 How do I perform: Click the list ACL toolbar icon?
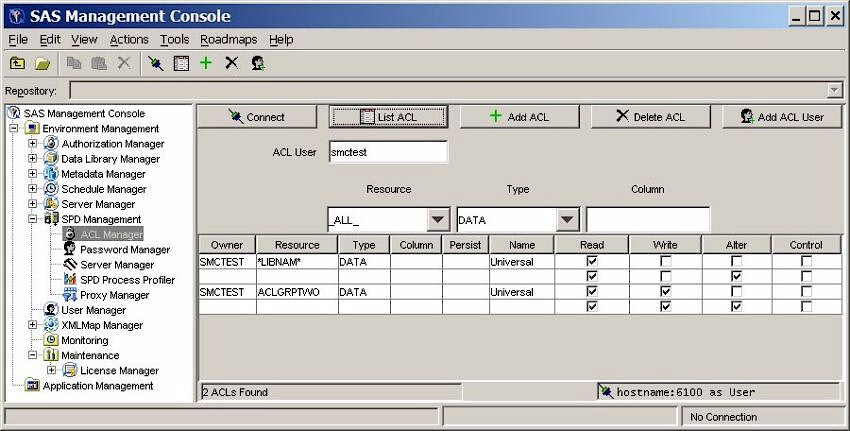tap(181, 64)
